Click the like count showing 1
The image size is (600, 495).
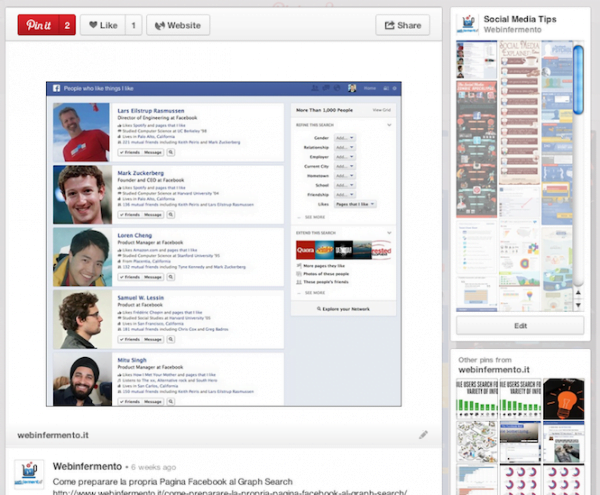point(133,25)
